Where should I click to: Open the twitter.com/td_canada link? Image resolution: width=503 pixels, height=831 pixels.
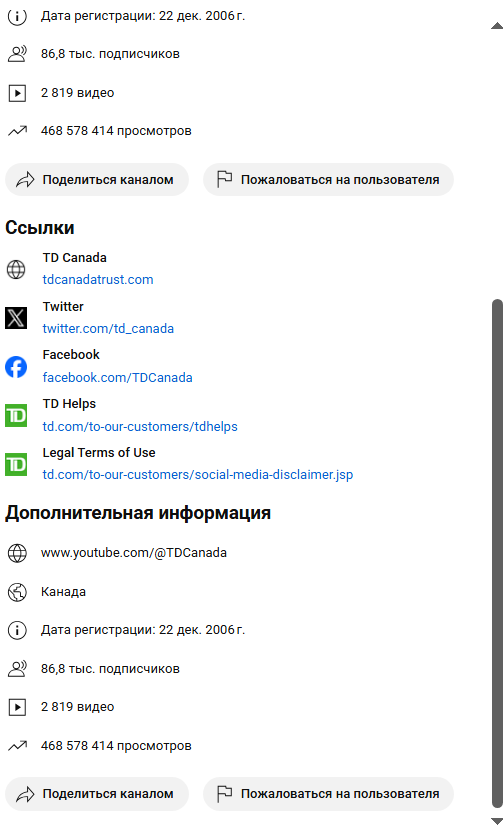click(108, 329)
